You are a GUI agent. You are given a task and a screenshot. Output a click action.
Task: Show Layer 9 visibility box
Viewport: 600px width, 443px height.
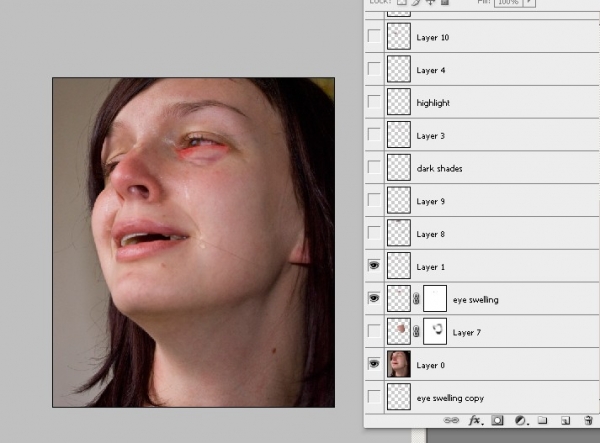[x=374, y=200]
